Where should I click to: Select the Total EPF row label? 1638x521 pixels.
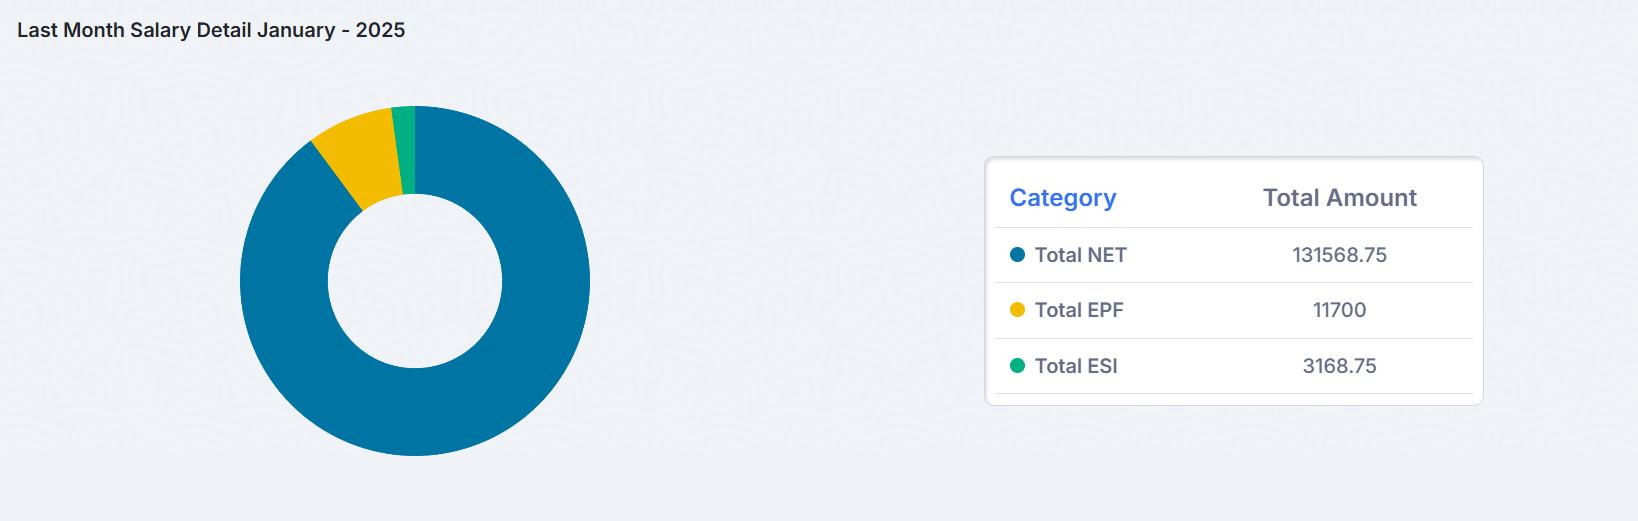(1079, 310)
